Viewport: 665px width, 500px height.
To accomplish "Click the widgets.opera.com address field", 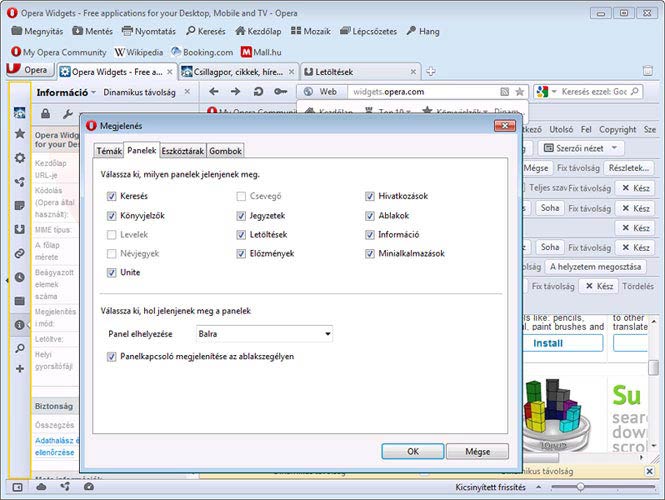I will coord(424,92).
